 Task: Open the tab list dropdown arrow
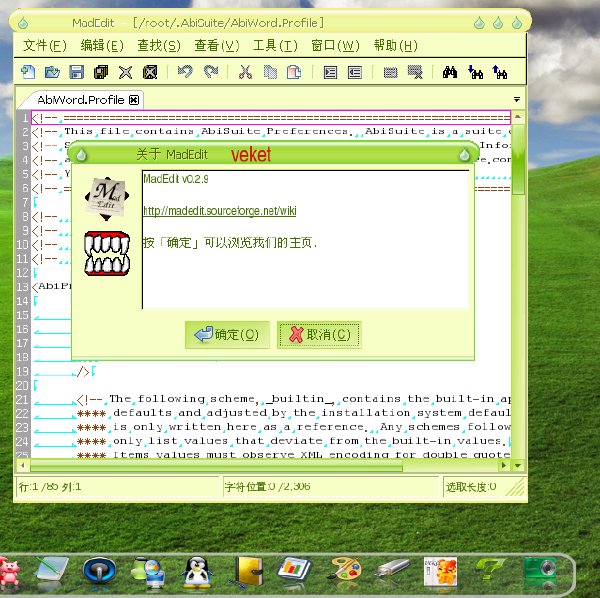(x=517, y=99)
